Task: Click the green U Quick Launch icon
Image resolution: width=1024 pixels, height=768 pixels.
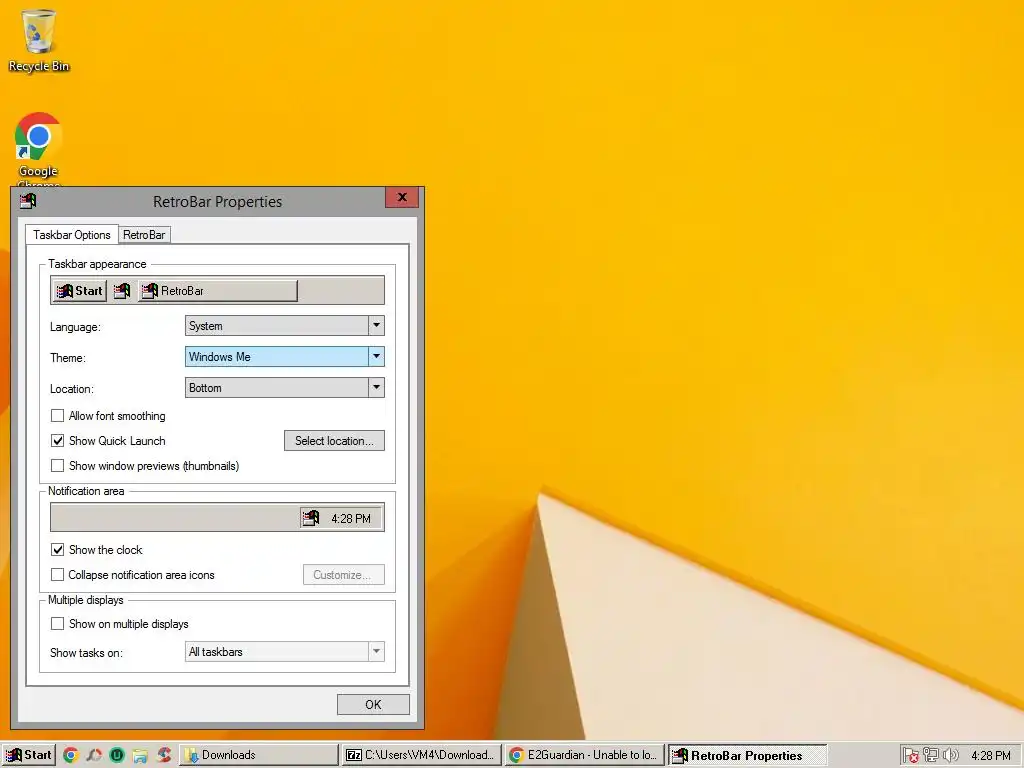Action: point(117,756)
